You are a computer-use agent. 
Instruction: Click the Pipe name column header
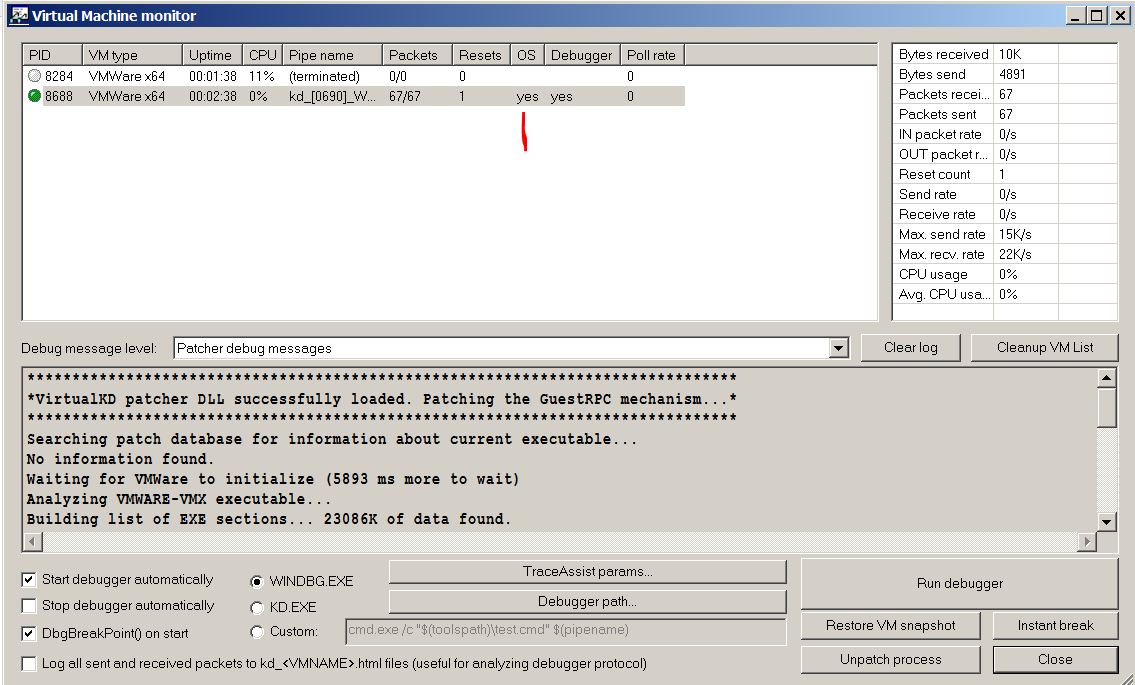[331, 55]
